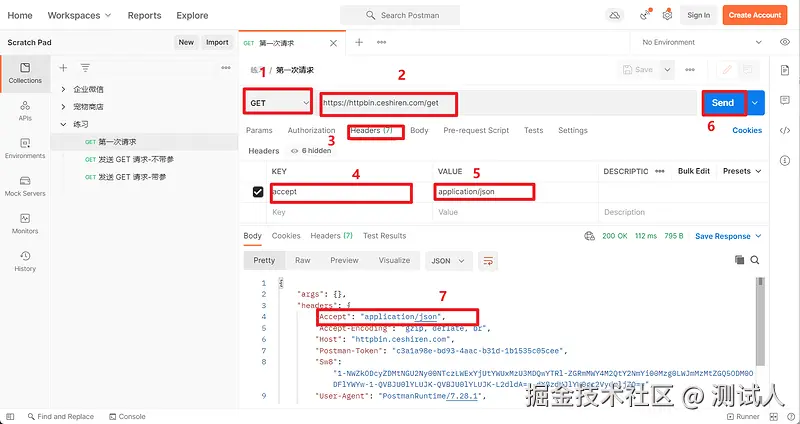This screenshot has height=424, width=800.
Task: Open the code snippet icon in right sidebar
Action: click(x=785, y=131)
